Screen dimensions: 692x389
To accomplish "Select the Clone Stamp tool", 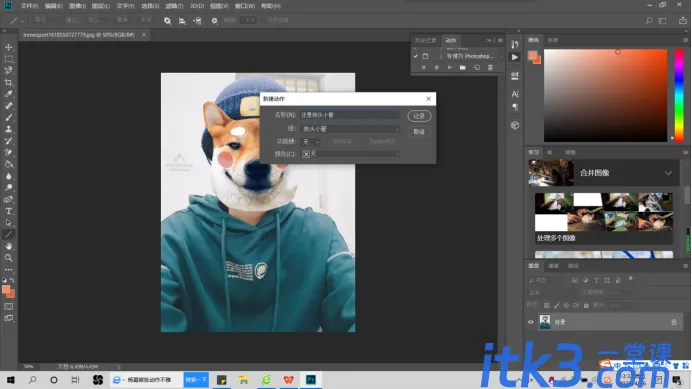I will (9, 129).
